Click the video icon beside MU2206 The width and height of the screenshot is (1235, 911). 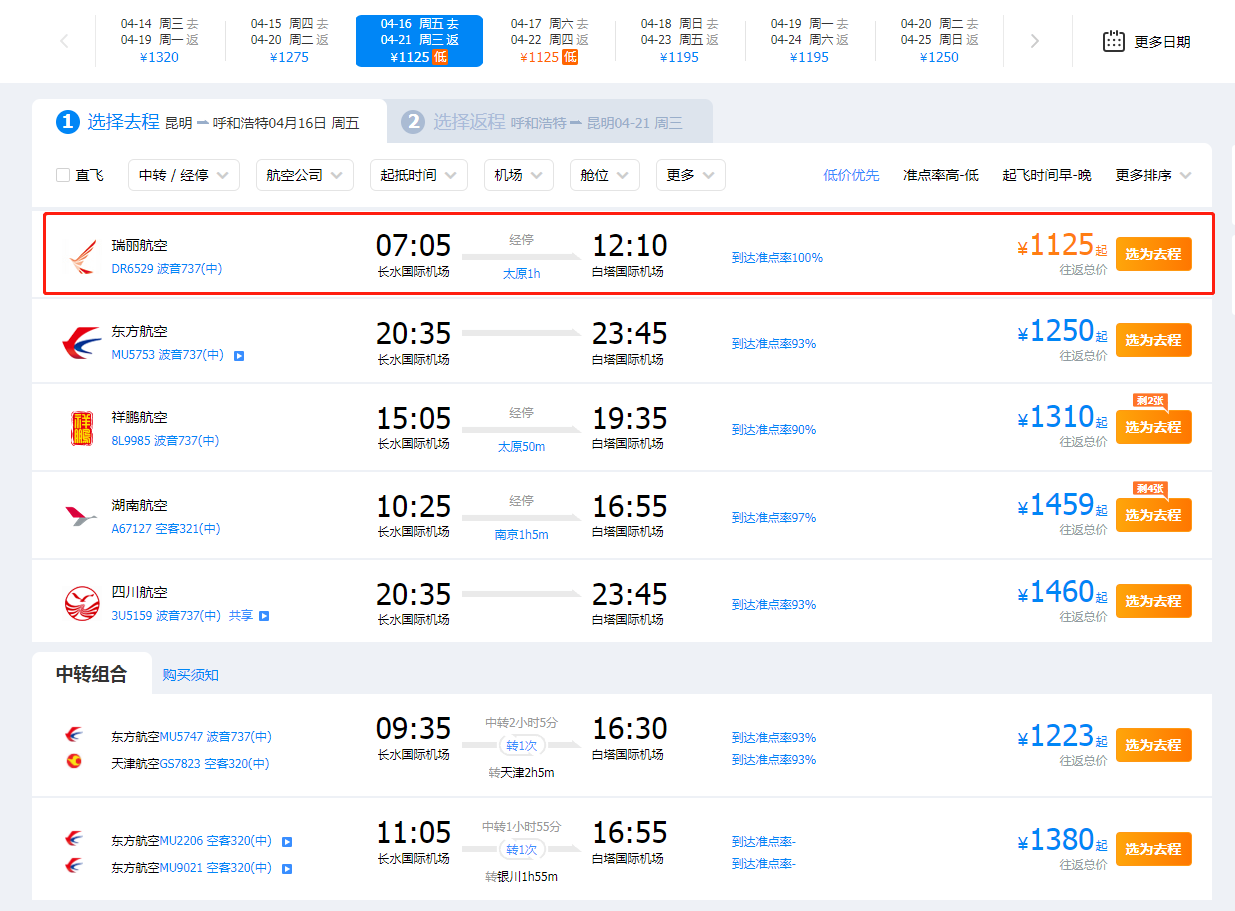(287, 842)
